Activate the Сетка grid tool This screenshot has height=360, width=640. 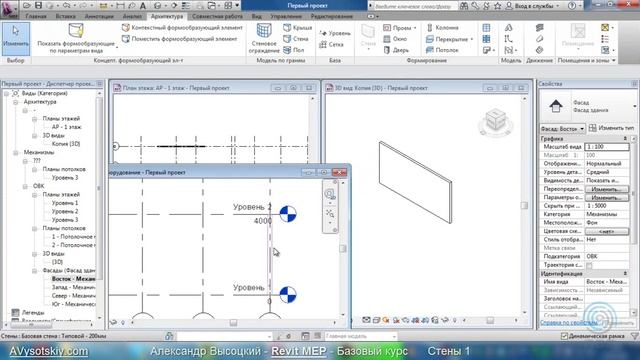pos(331,44)
